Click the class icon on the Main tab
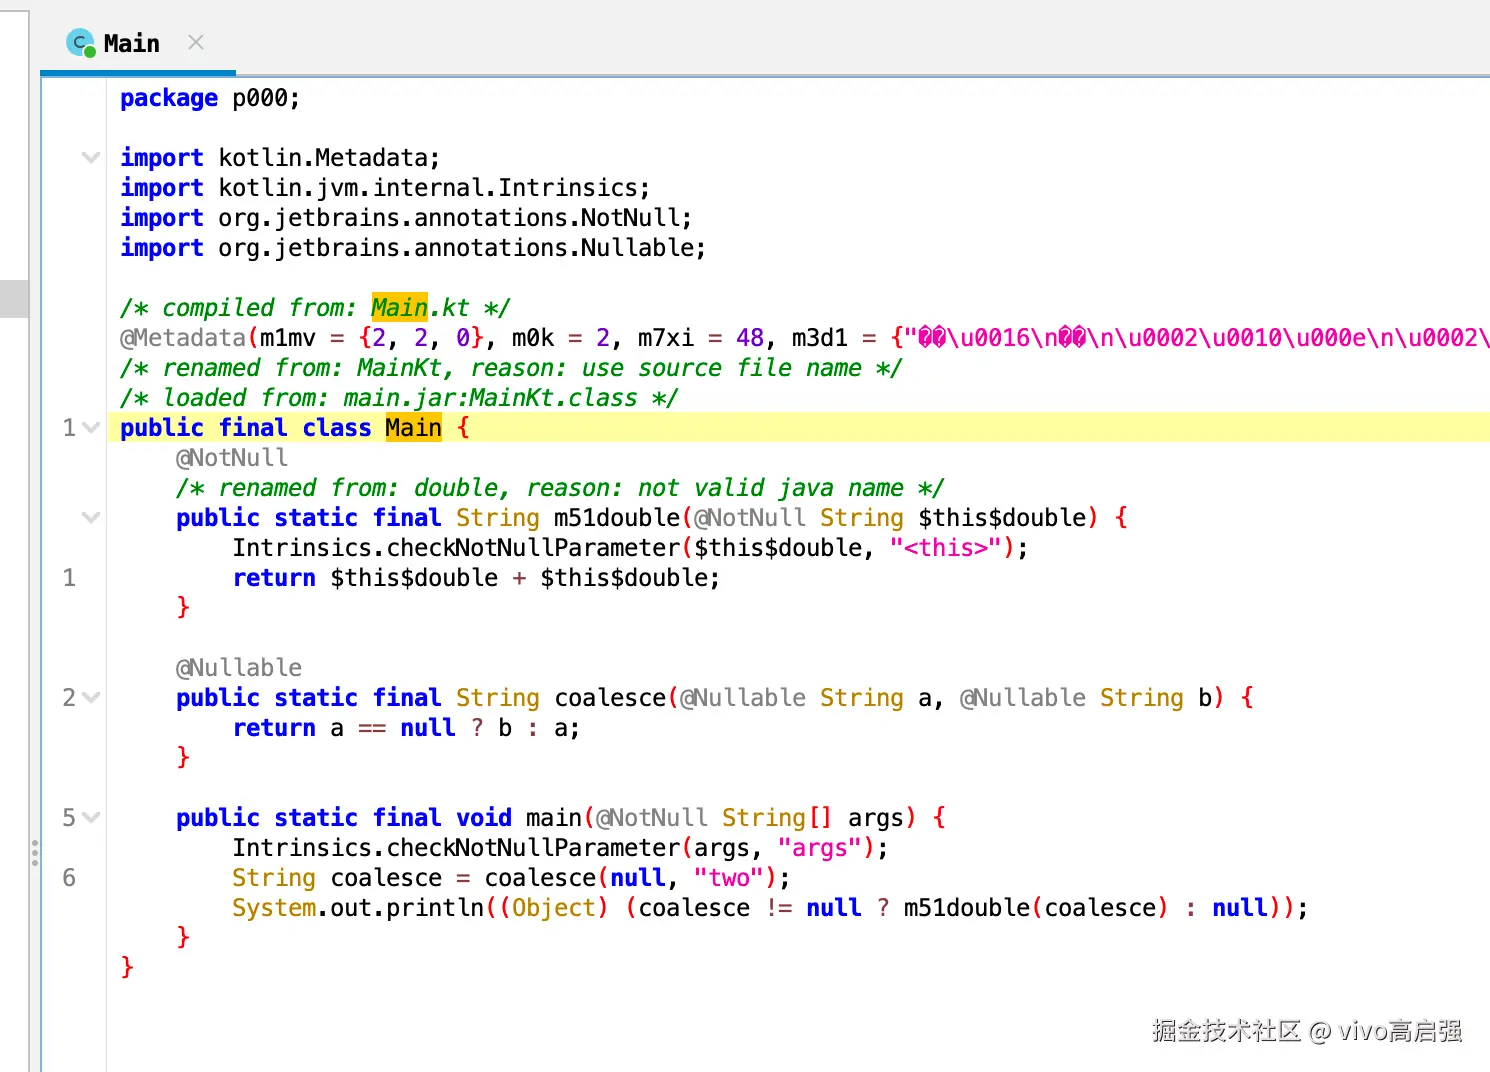 [80, 43]
